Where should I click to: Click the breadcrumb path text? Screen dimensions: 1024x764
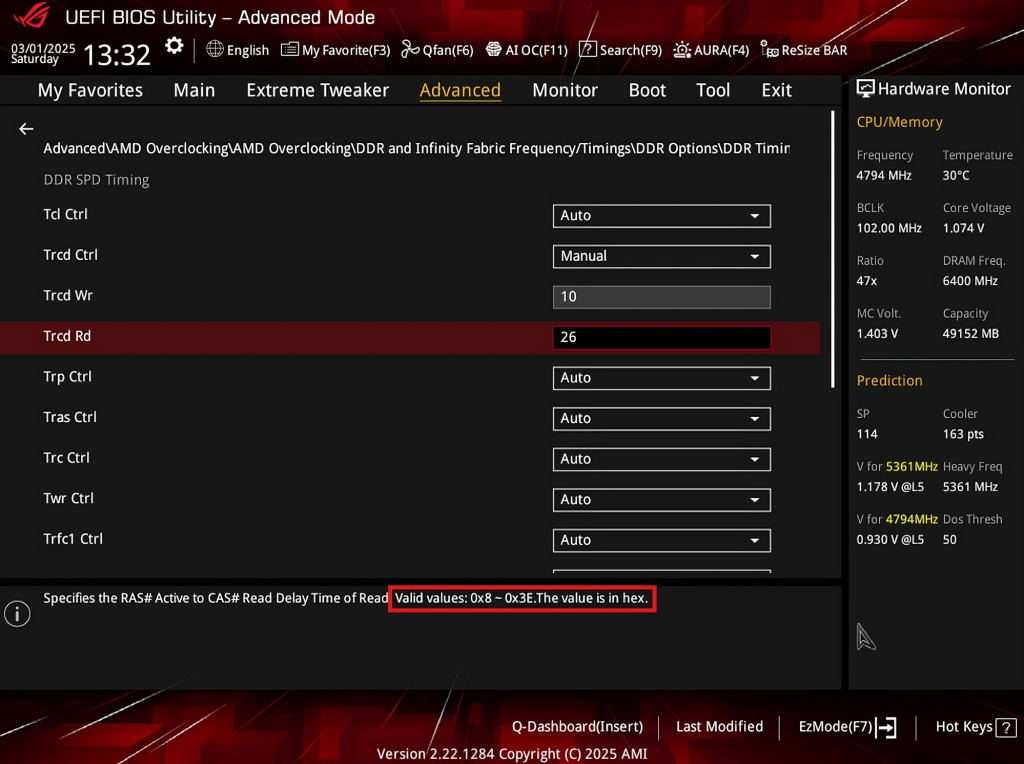[x=416, y=148]
